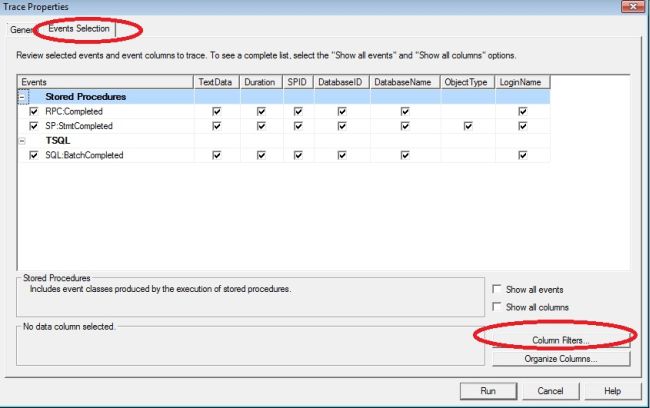This screenshot has width=650, height=408.
Task: Uncheck the SP:StmtCompleted event checkbox
Action: (x=34, y=126)
